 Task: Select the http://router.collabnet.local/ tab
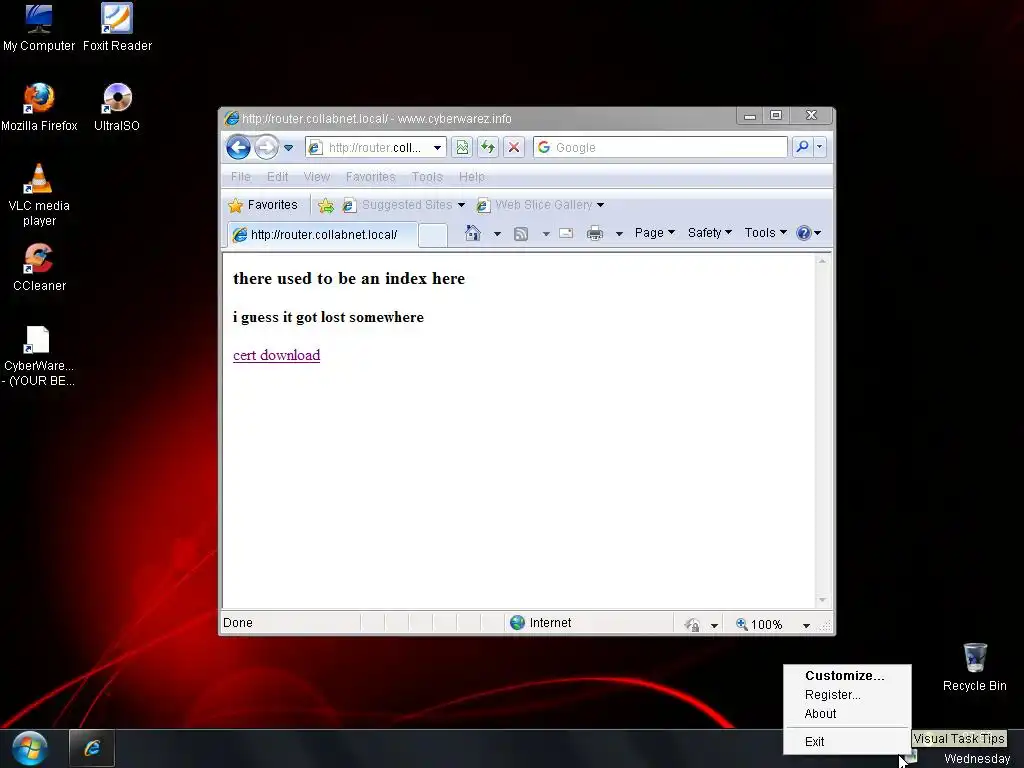pyautogui.click(x=322, y=234)
